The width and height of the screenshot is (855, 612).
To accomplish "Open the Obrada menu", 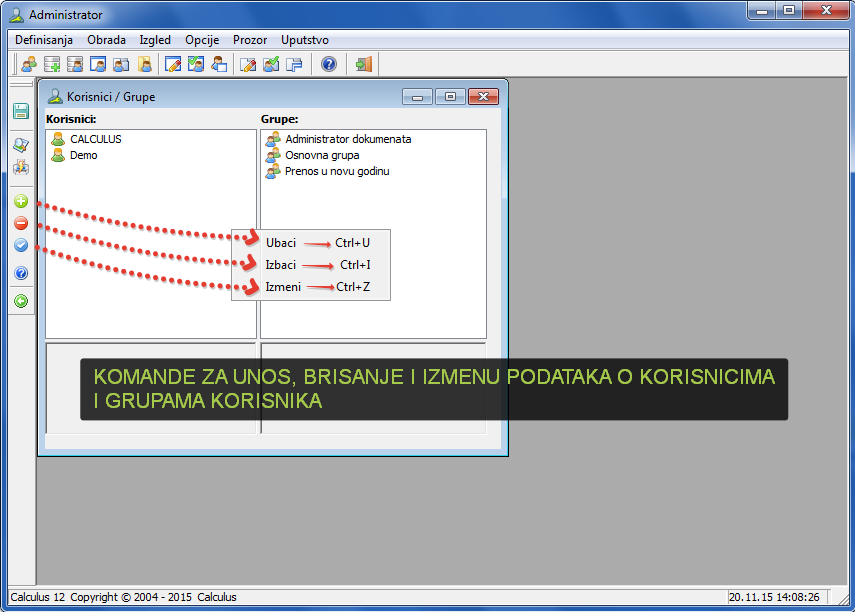I will [106, 40].
